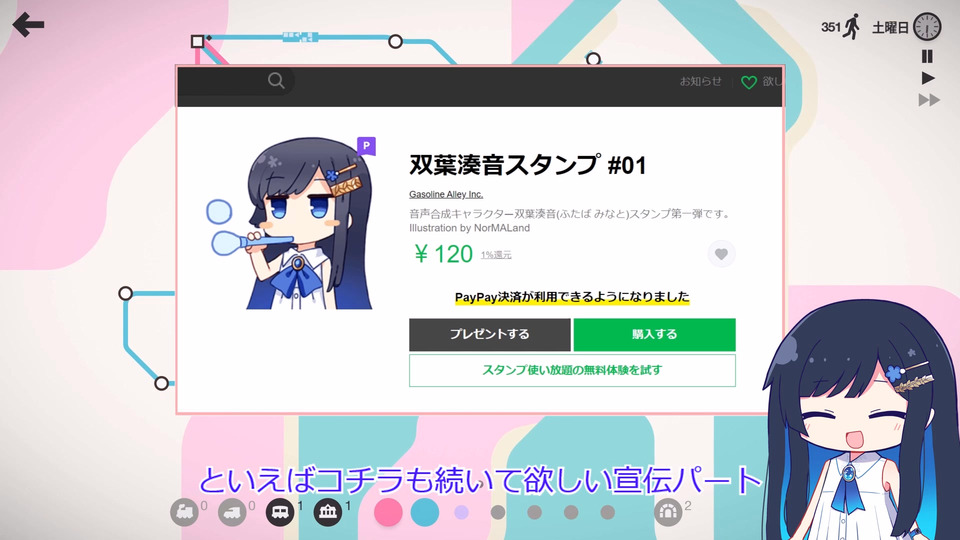This screenshot has width=960, height=540.
Task: Enable fast-forward speed
Action: pyautogui.click(x=929, y=100)
